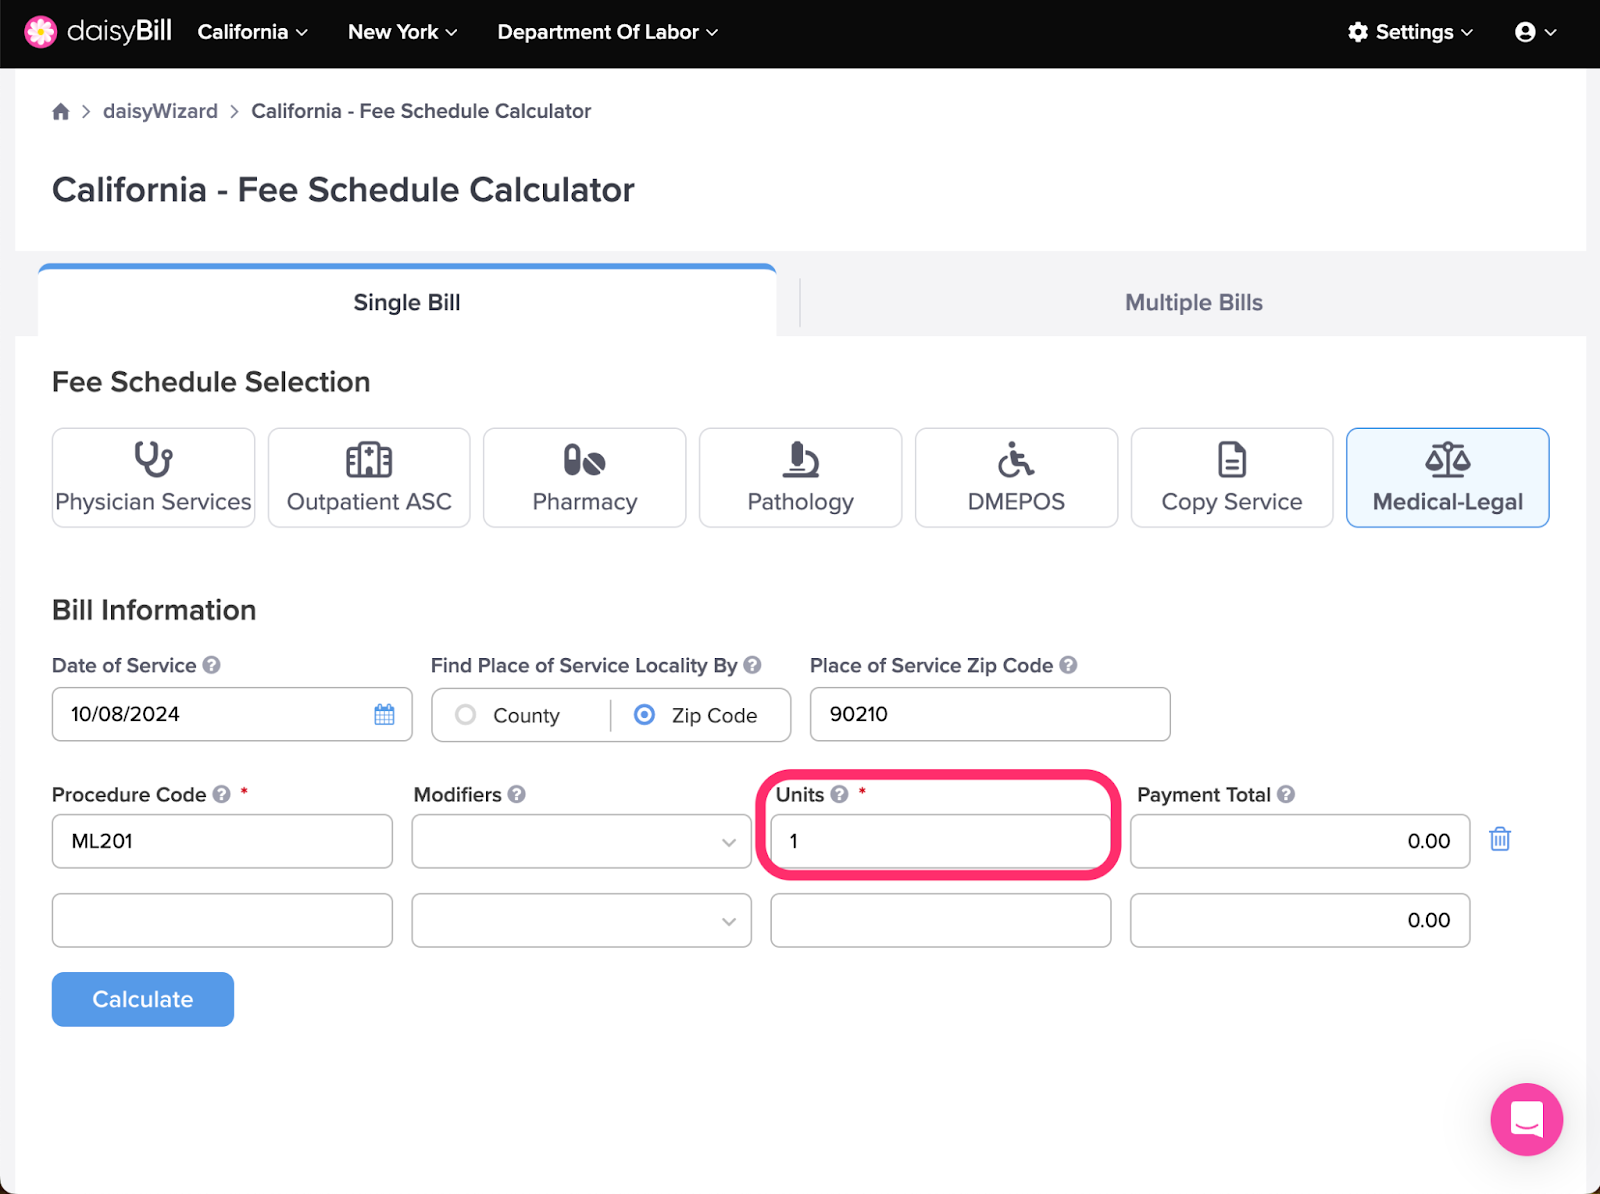Delete the ML201 row with trash icon
The width and height of the screenshot is (1600, 1194).
(x=1499, y=839)
